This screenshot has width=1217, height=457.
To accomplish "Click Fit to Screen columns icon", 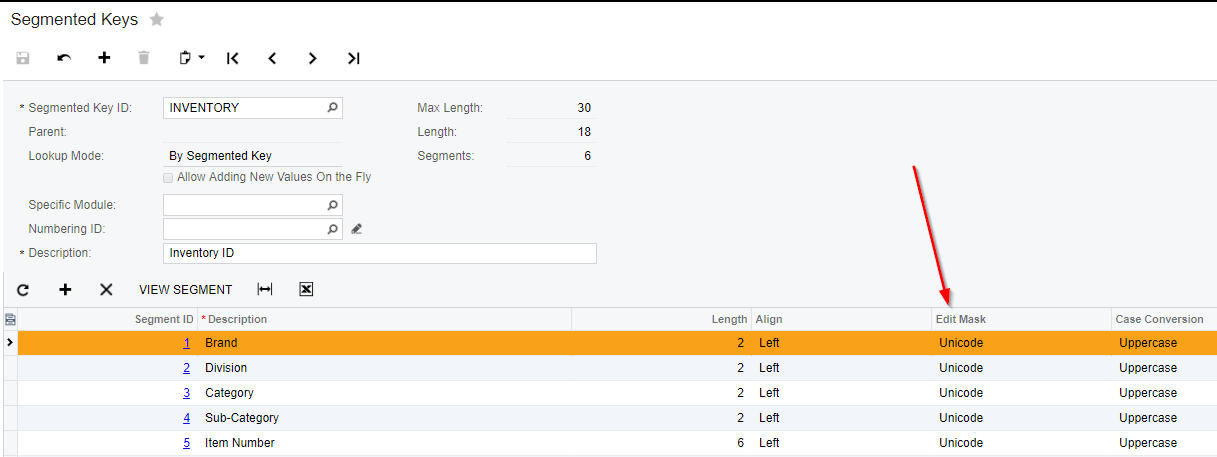I will (265, 290).
